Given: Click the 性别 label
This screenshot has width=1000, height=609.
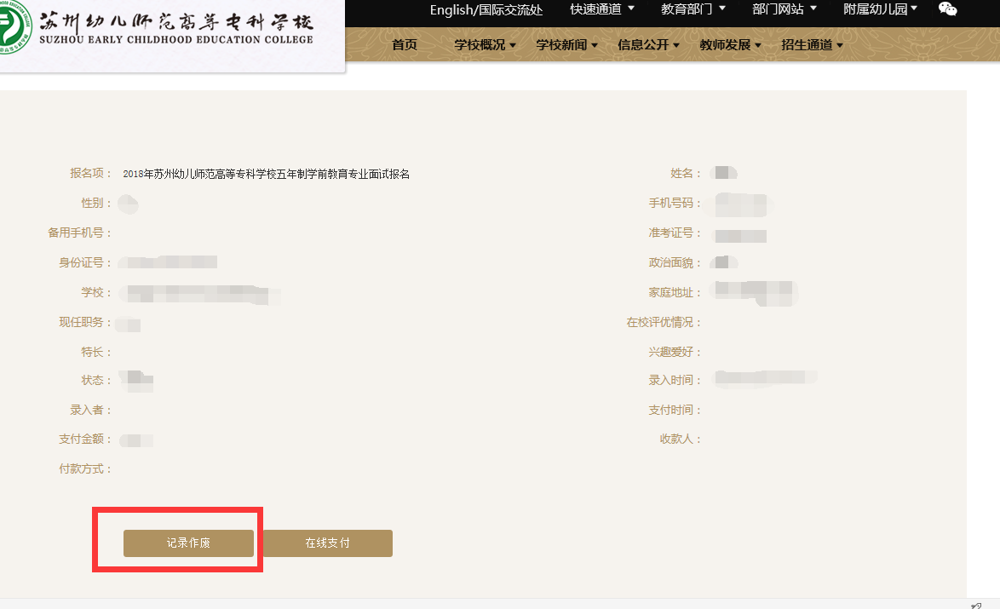Looking at the screenshot, I should (x=96, y=203).
